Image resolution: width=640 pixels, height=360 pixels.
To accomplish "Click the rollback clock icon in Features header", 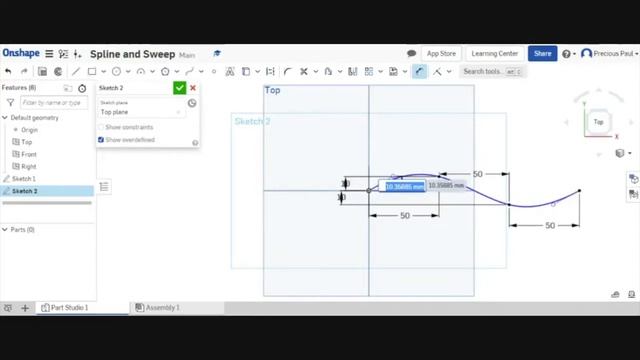I will [82, 88].
